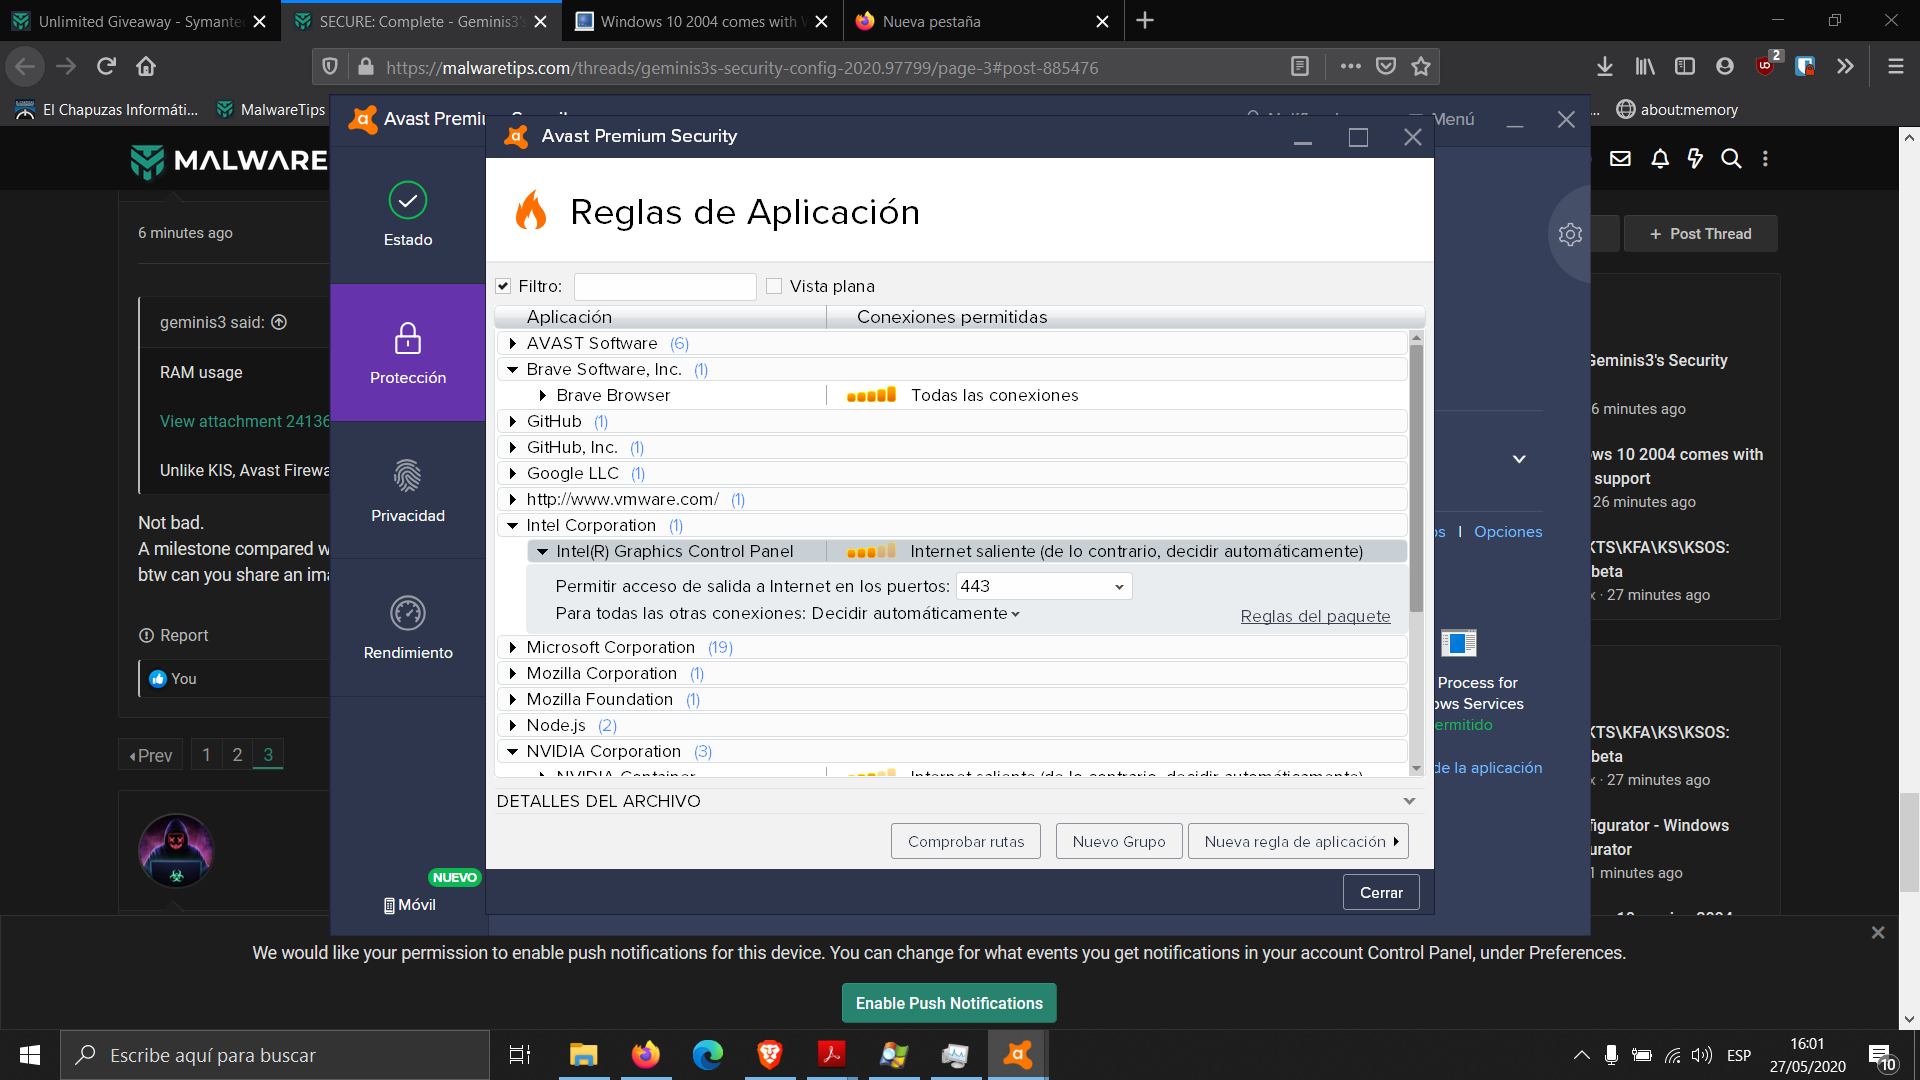The height and width of the screenshot is (1080, 1920).
Task: Enable the Vista plana checkbox
Action: coord(774,286)
